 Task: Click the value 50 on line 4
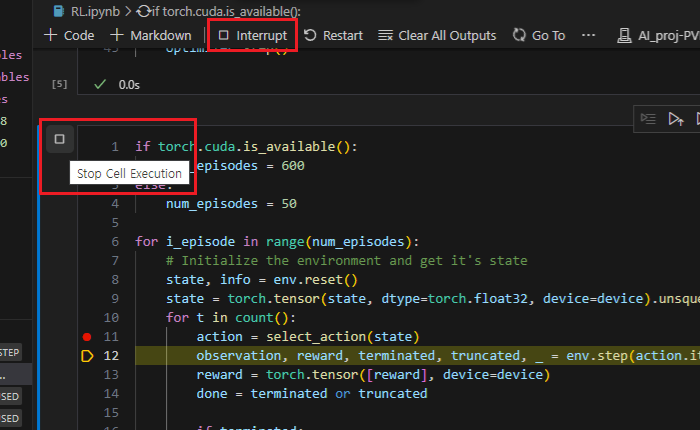pos(289,204)
